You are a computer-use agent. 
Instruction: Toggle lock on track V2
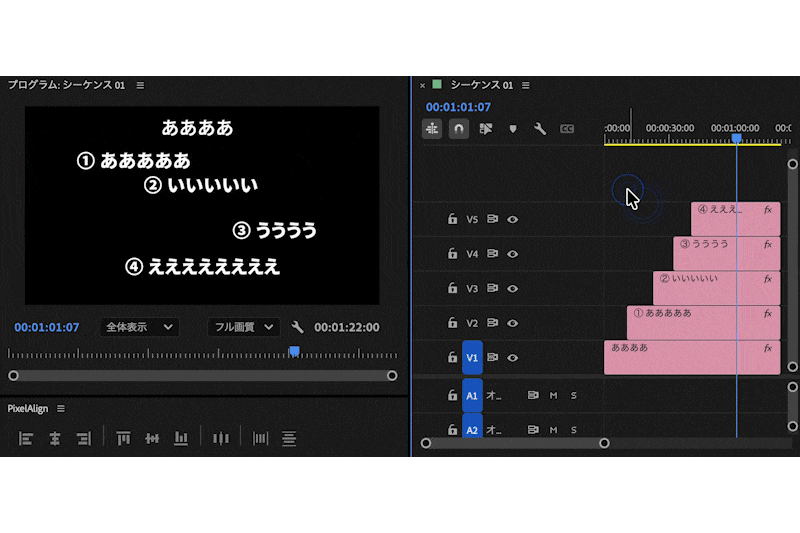pos(452,323)
